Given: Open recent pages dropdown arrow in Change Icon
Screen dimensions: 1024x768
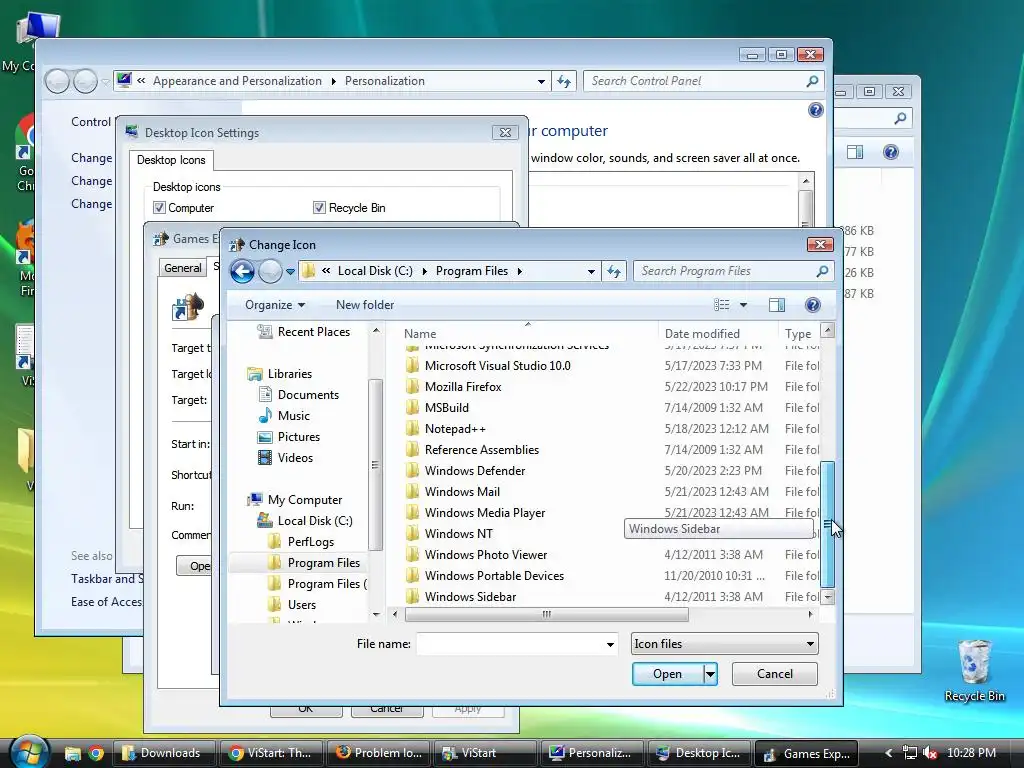Looking at the screenshot, I should click(290, 272).
